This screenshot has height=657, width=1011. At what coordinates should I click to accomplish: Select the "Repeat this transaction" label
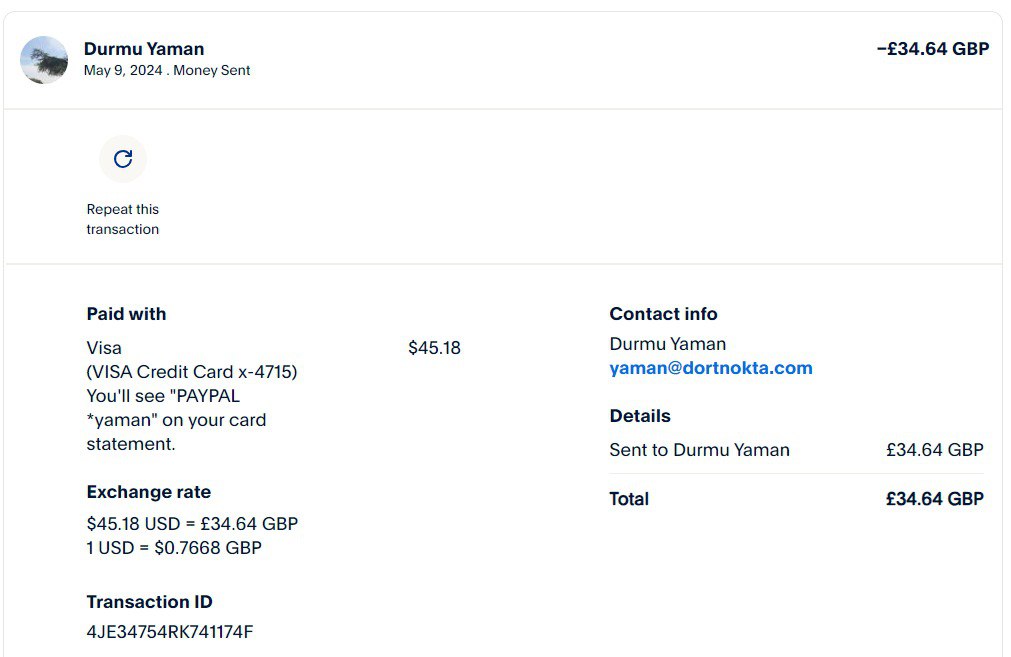(x=123, y=219)
